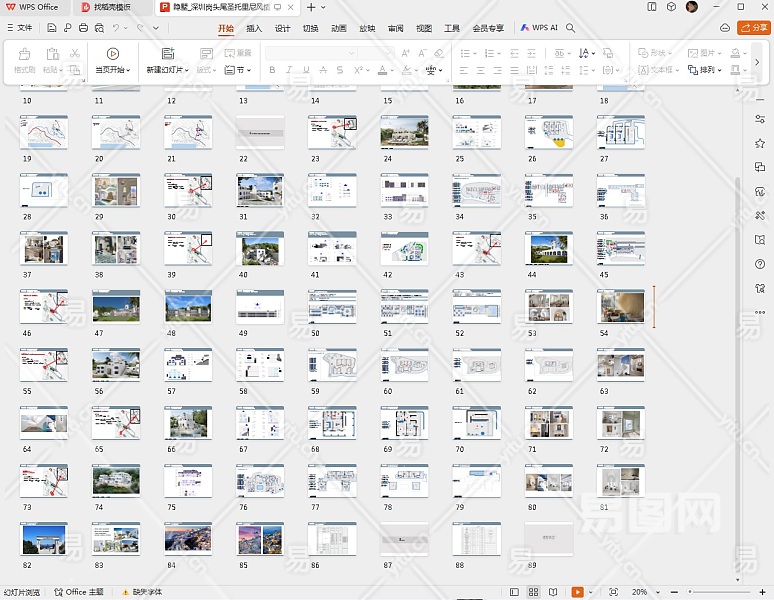
Task: Click the 当页开始 slideshow play icon
Action: (x=112, y=53)
